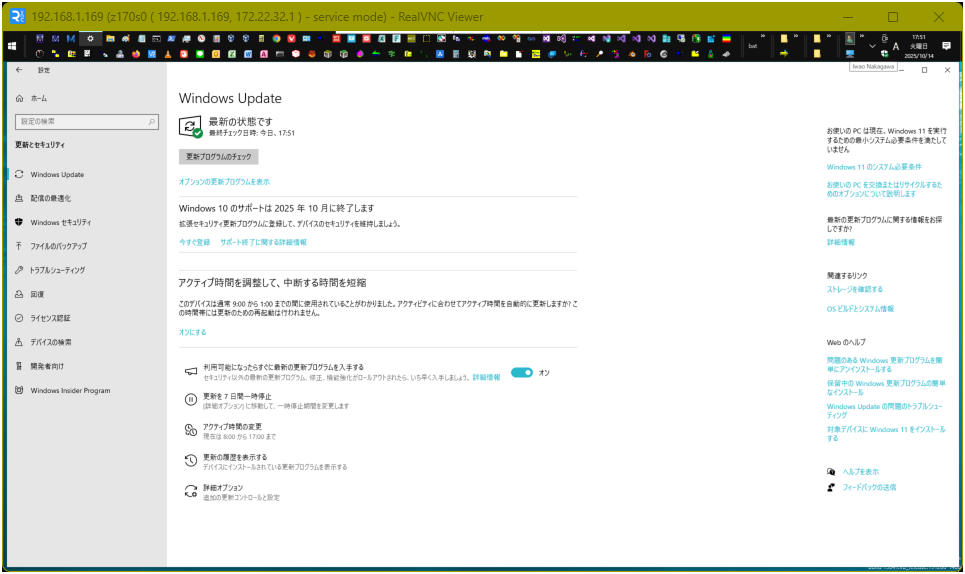Click the Settings gear taskbar icon
The image size is (965, 574).
[x=90, y=38]
